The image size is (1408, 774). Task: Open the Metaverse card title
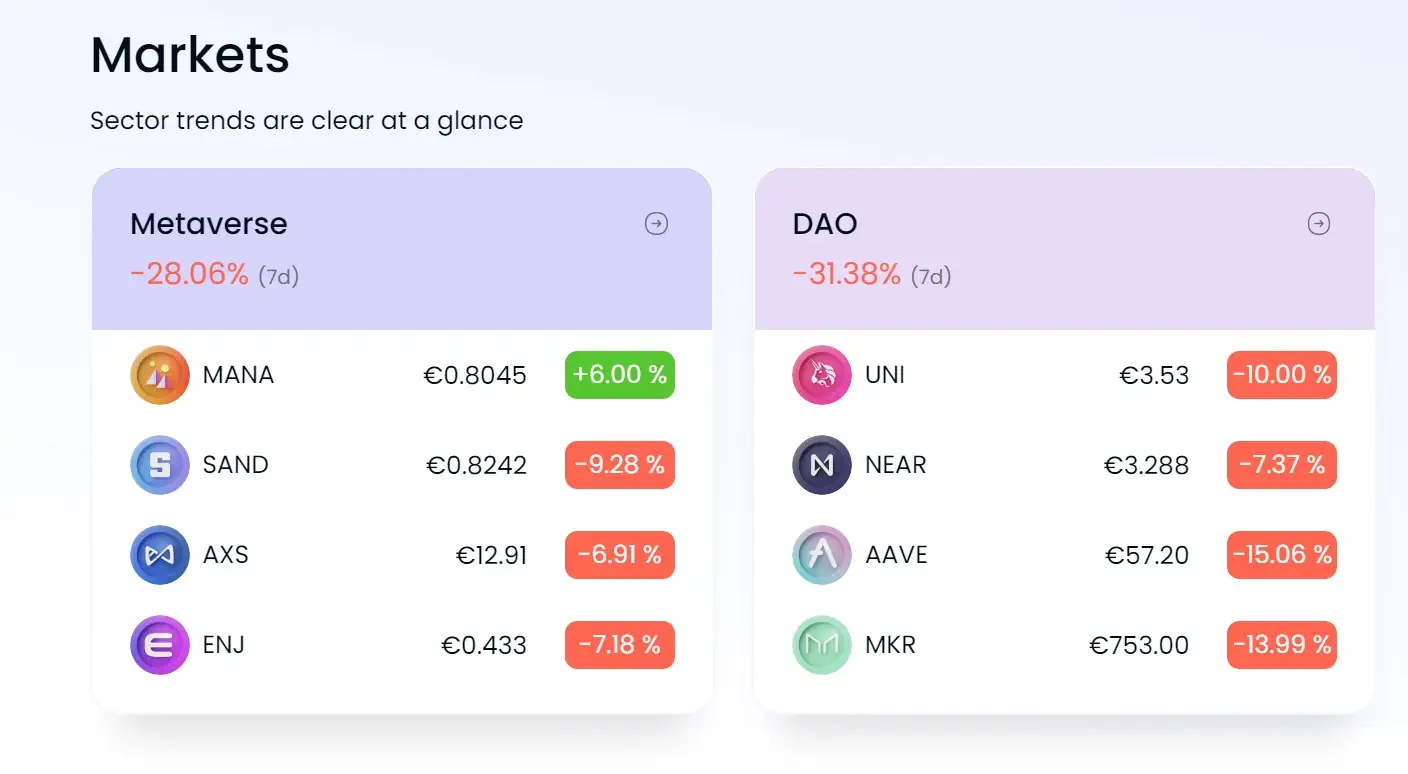[209, 223]
